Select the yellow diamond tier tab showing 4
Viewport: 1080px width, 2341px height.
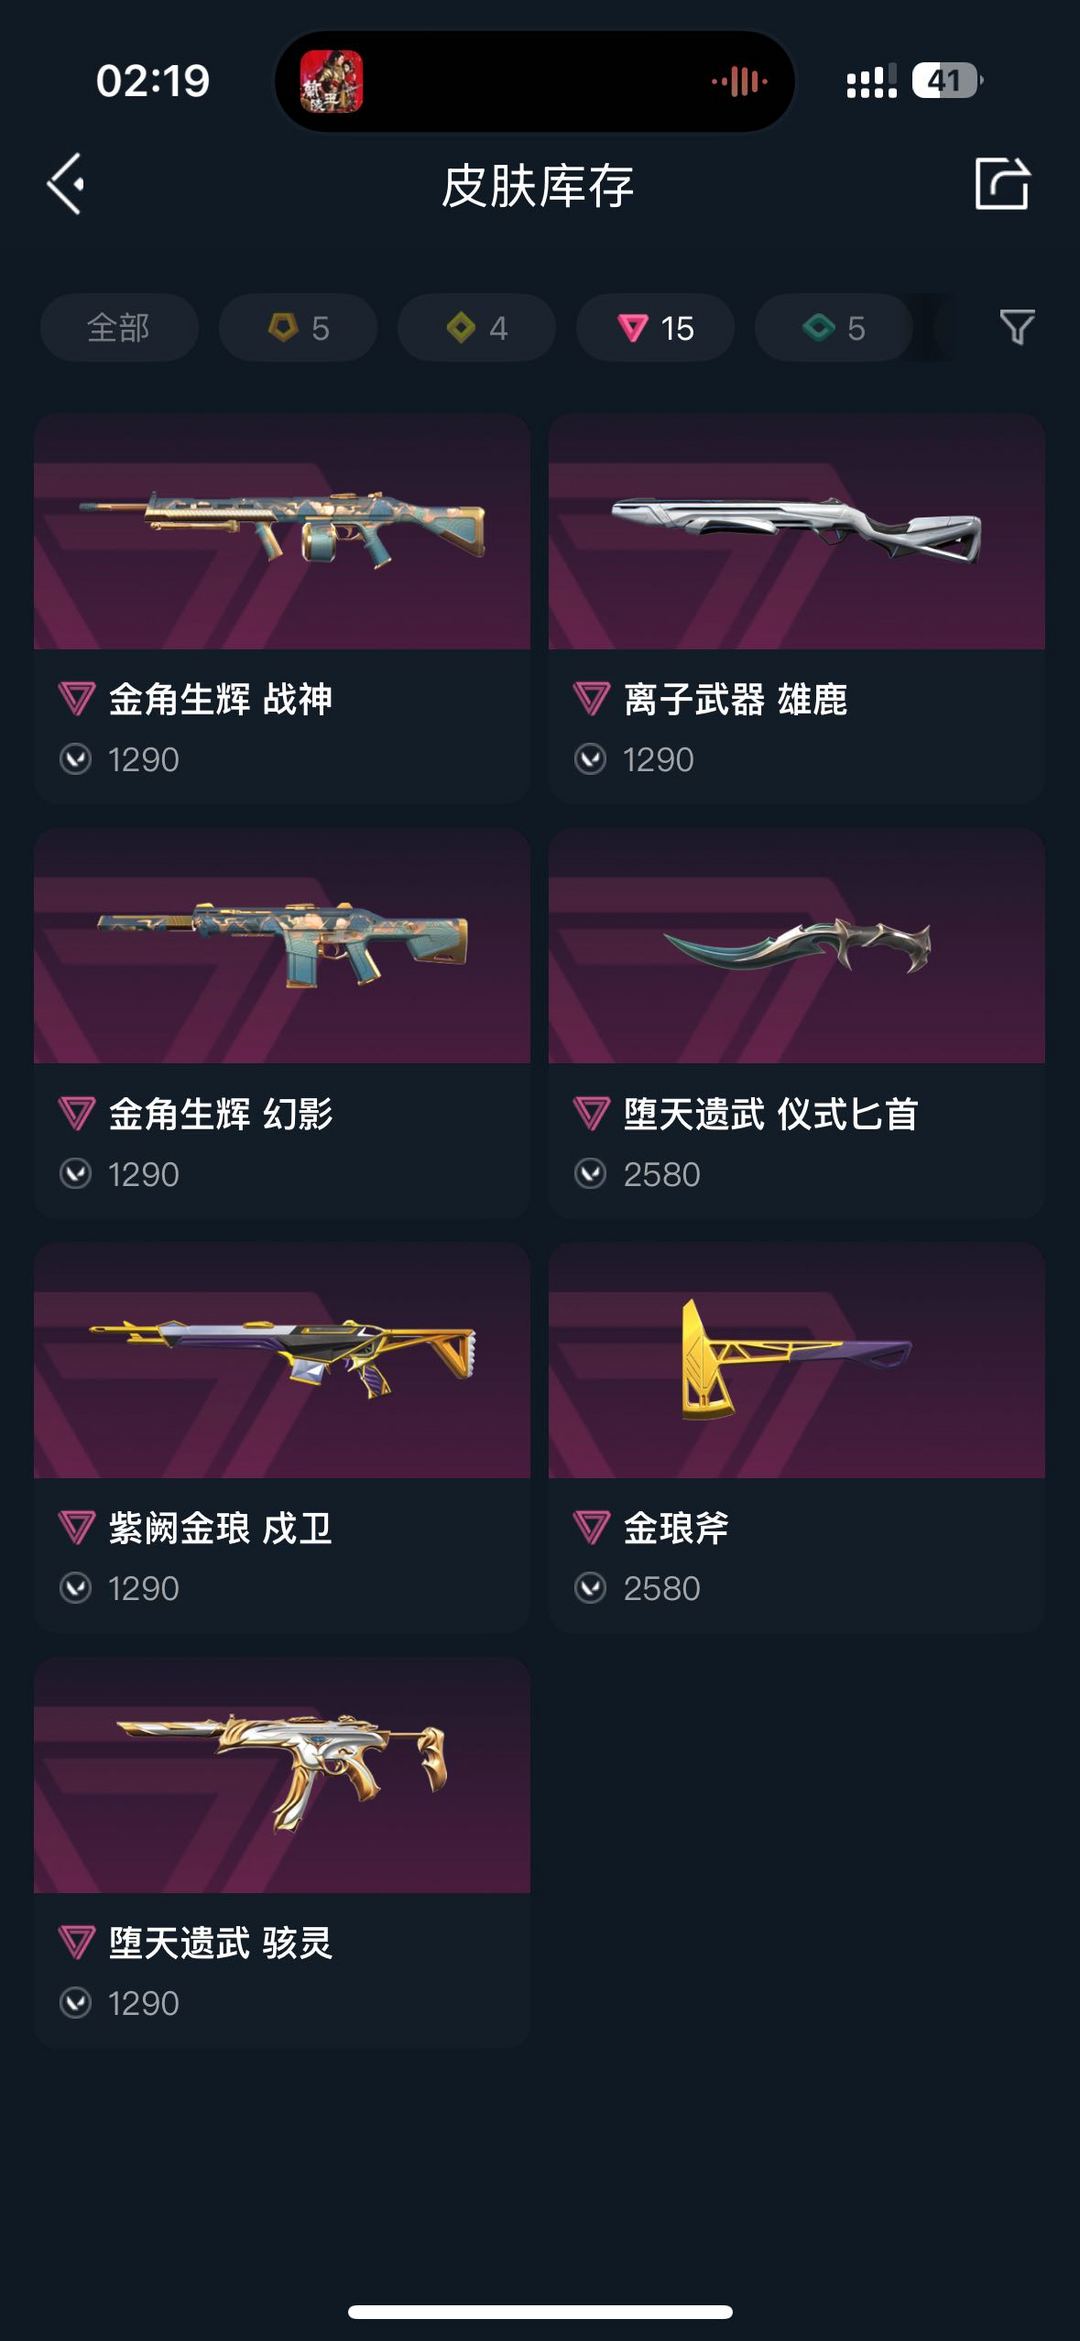476,327
